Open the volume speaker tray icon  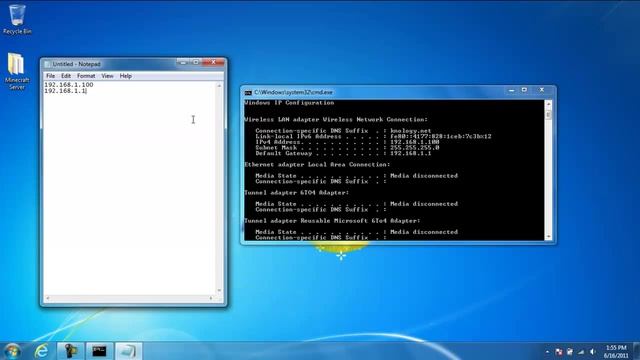(x=593, y=352)
